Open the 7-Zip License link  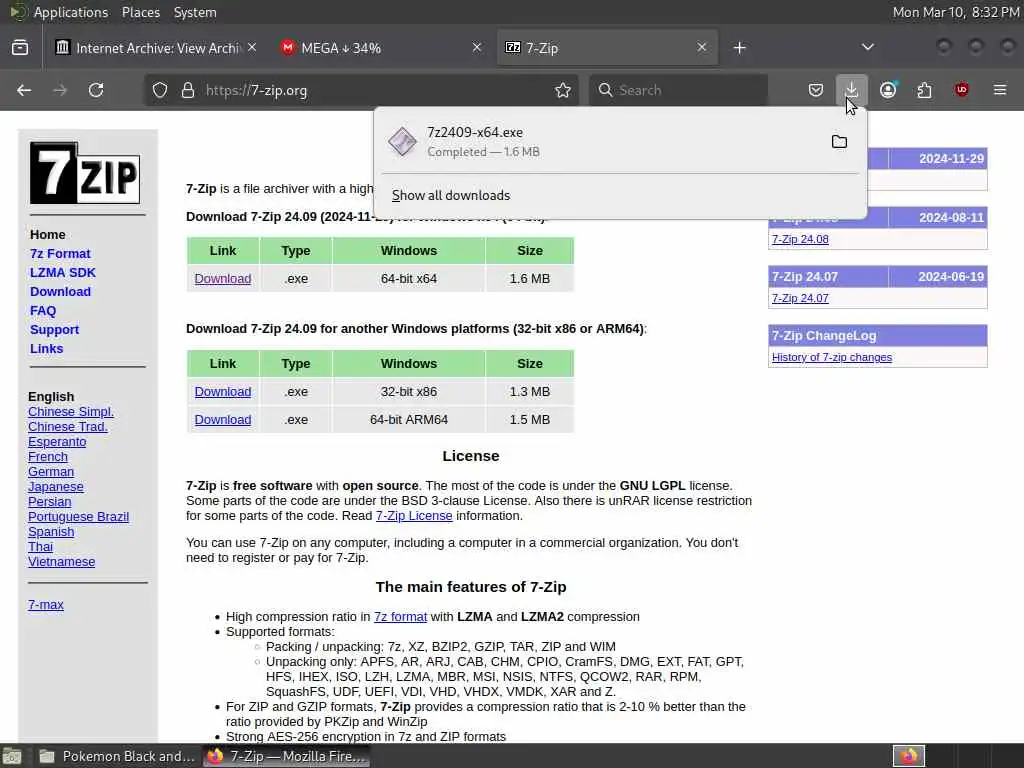[x=414, y=516]
